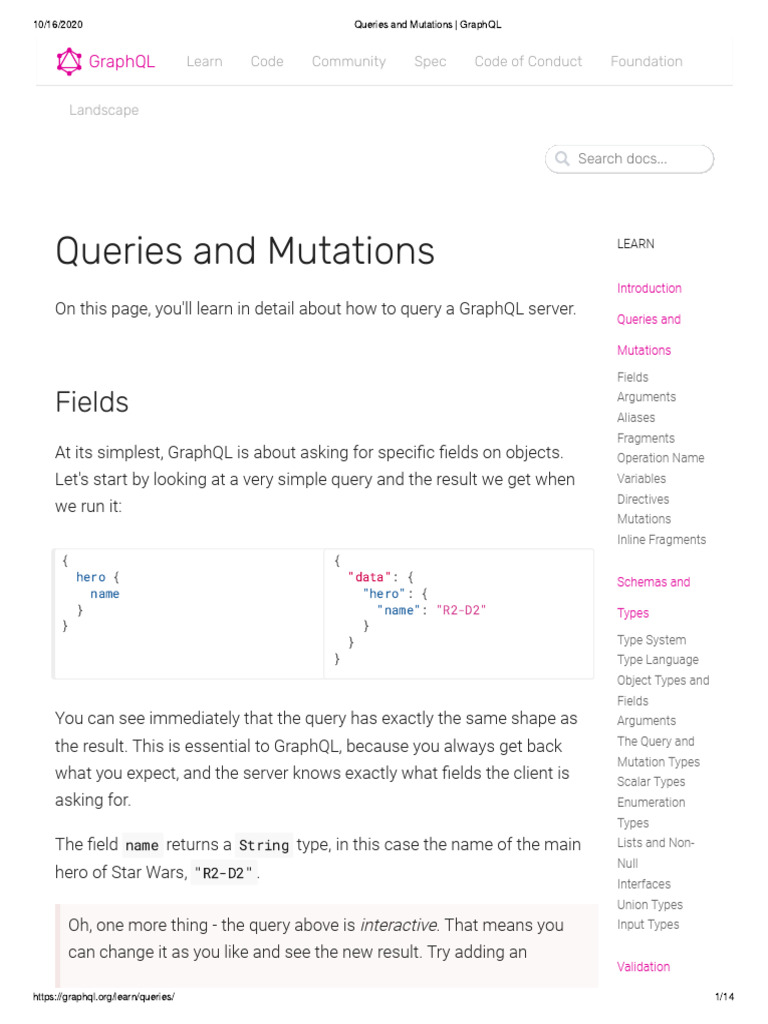This screenshot has width=768, height=1024.
Task: Visit the Foundation page
Action: (646, 62)
